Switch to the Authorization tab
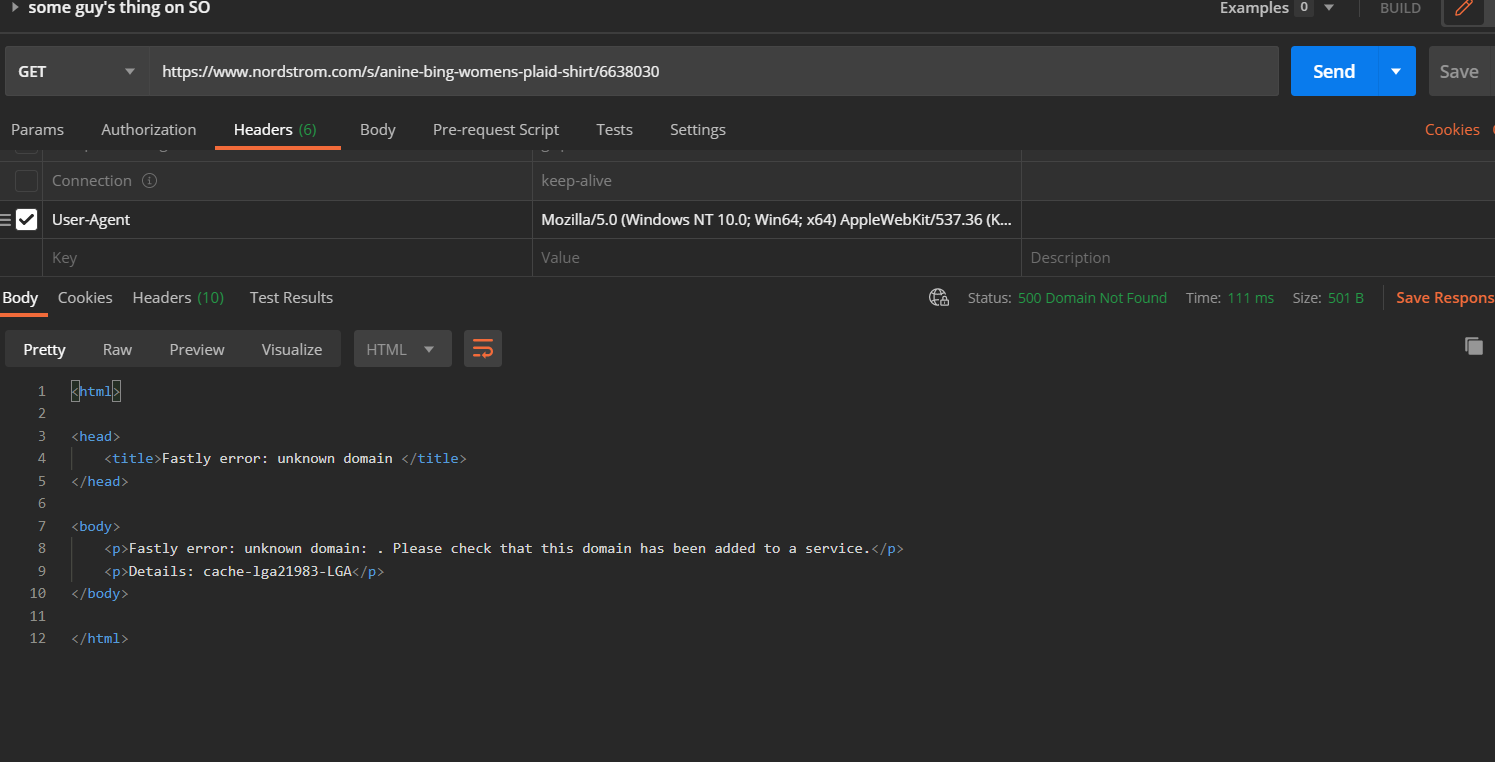The height and width of the screenshot is (762, 1495). click(x=149, y=129)
